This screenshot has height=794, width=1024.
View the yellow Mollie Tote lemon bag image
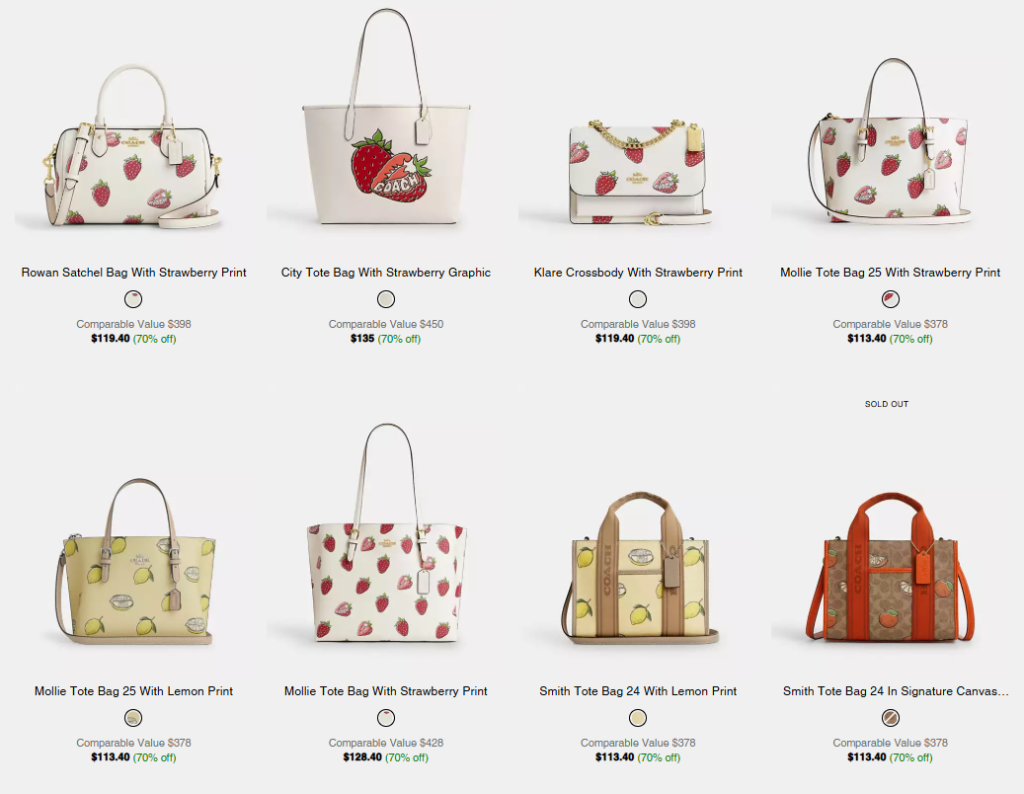point(135,562)
